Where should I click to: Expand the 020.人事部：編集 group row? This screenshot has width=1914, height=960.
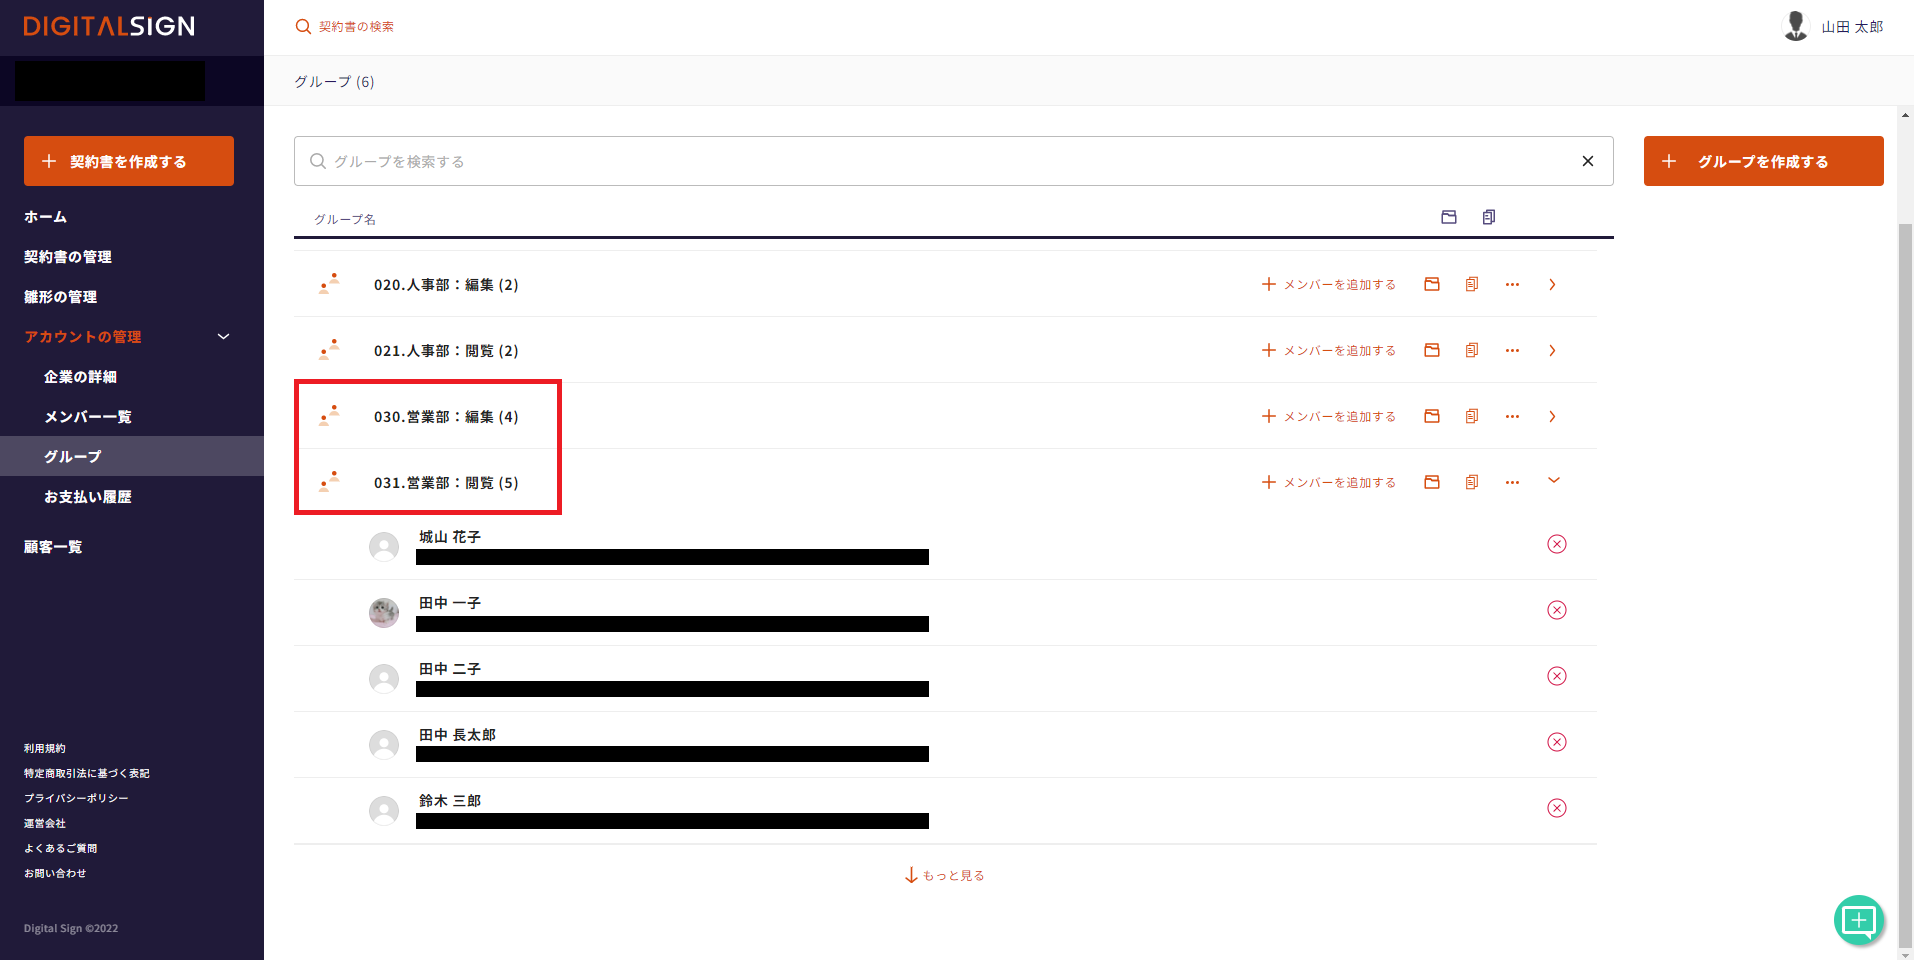[1552, 285]
